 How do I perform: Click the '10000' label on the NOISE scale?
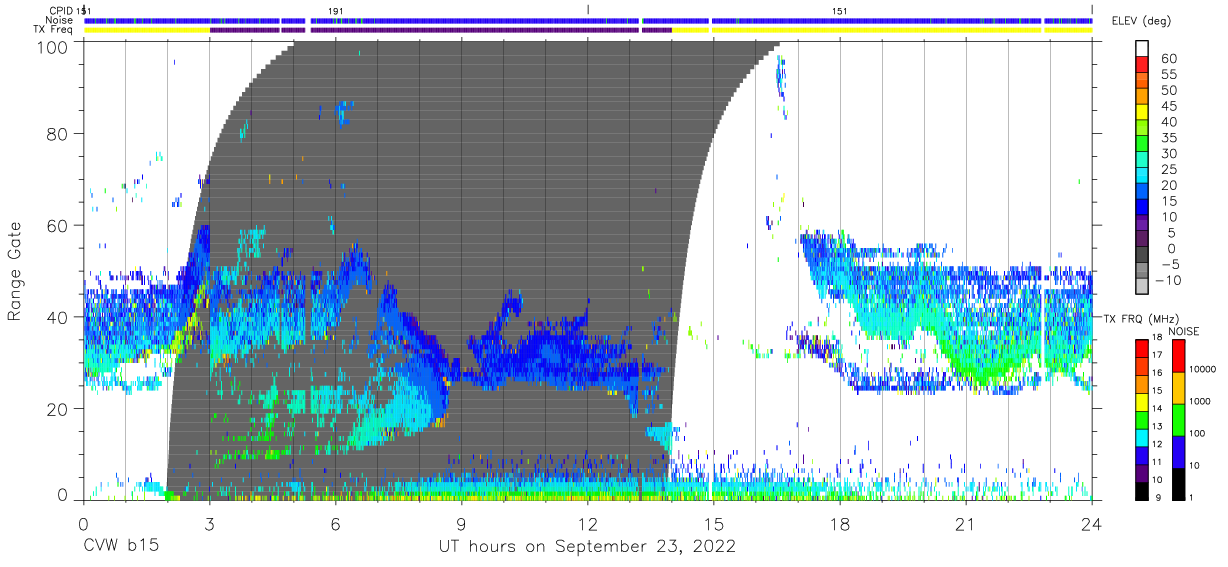(1201, 370)
